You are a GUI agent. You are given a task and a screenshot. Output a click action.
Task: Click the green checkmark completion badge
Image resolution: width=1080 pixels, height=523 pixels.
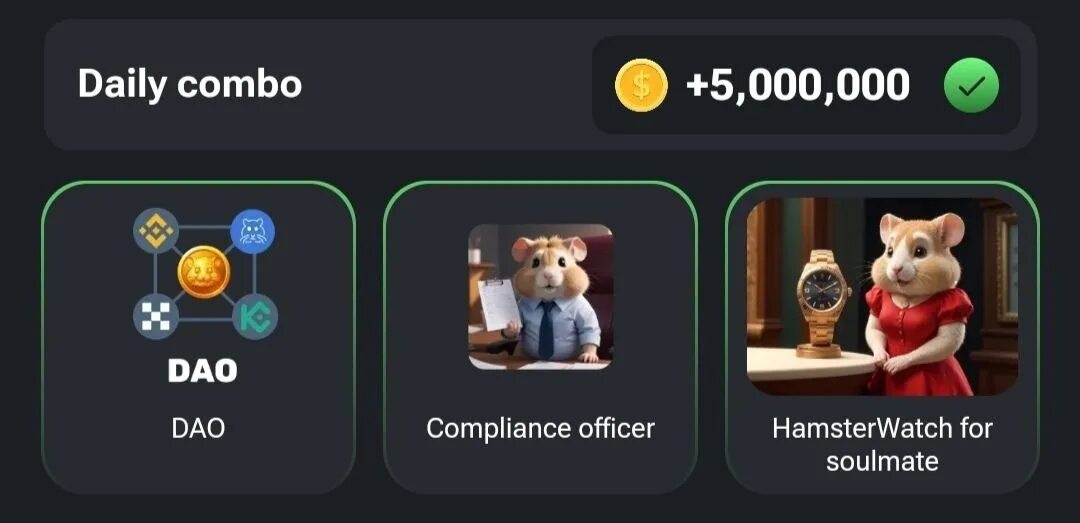[x=971, y=85]
